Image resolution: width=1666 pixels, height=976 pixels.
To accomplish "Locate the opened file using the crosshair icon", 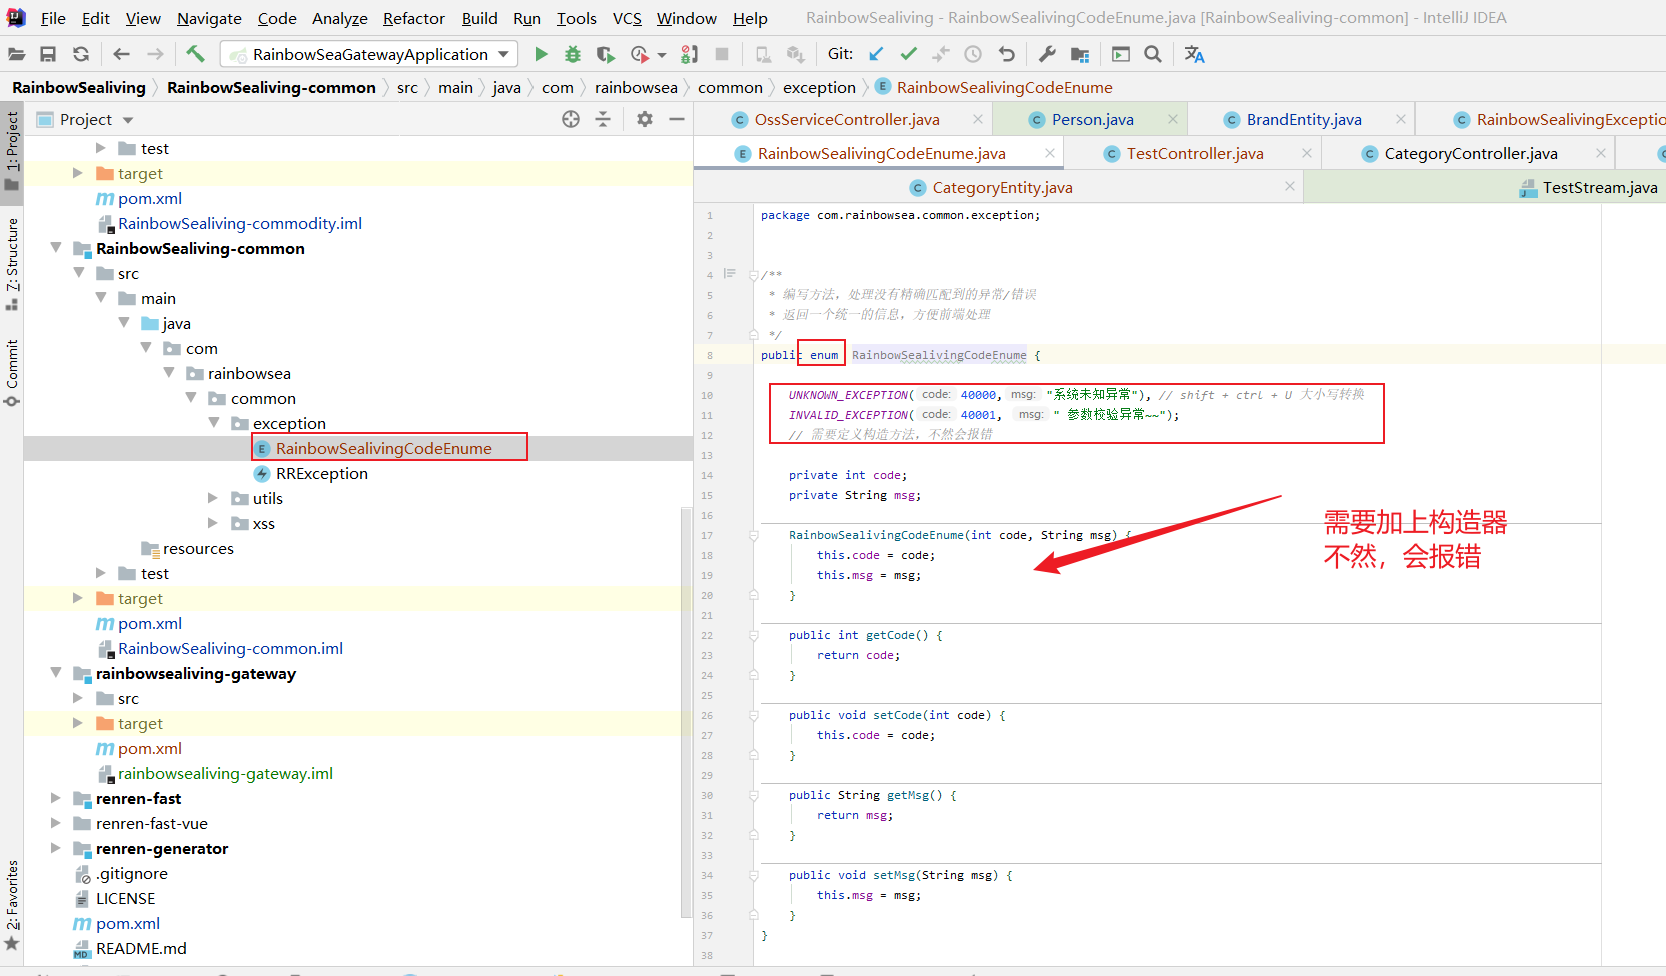I will 571,119.
